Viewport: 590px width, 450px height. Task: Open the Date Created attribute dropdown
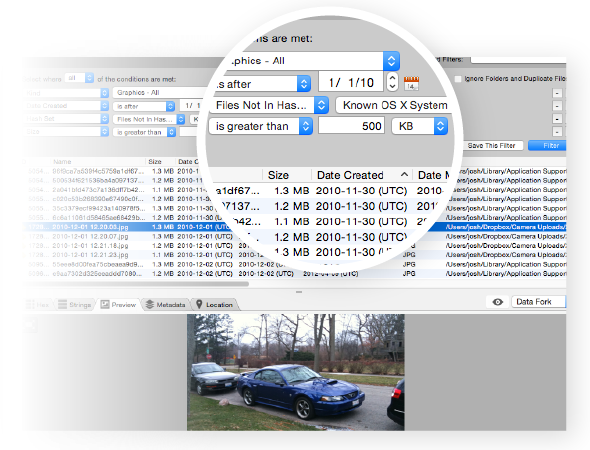66,106
